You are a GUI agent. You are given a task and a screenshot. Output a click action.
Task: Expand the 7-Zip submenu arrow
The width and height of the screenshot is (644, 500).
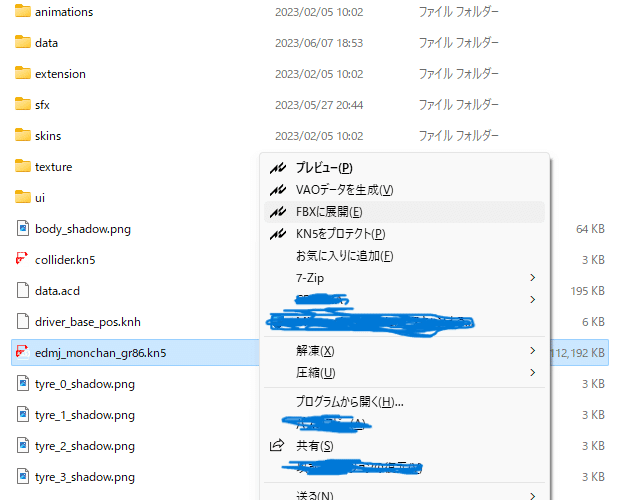coord(532,278)
